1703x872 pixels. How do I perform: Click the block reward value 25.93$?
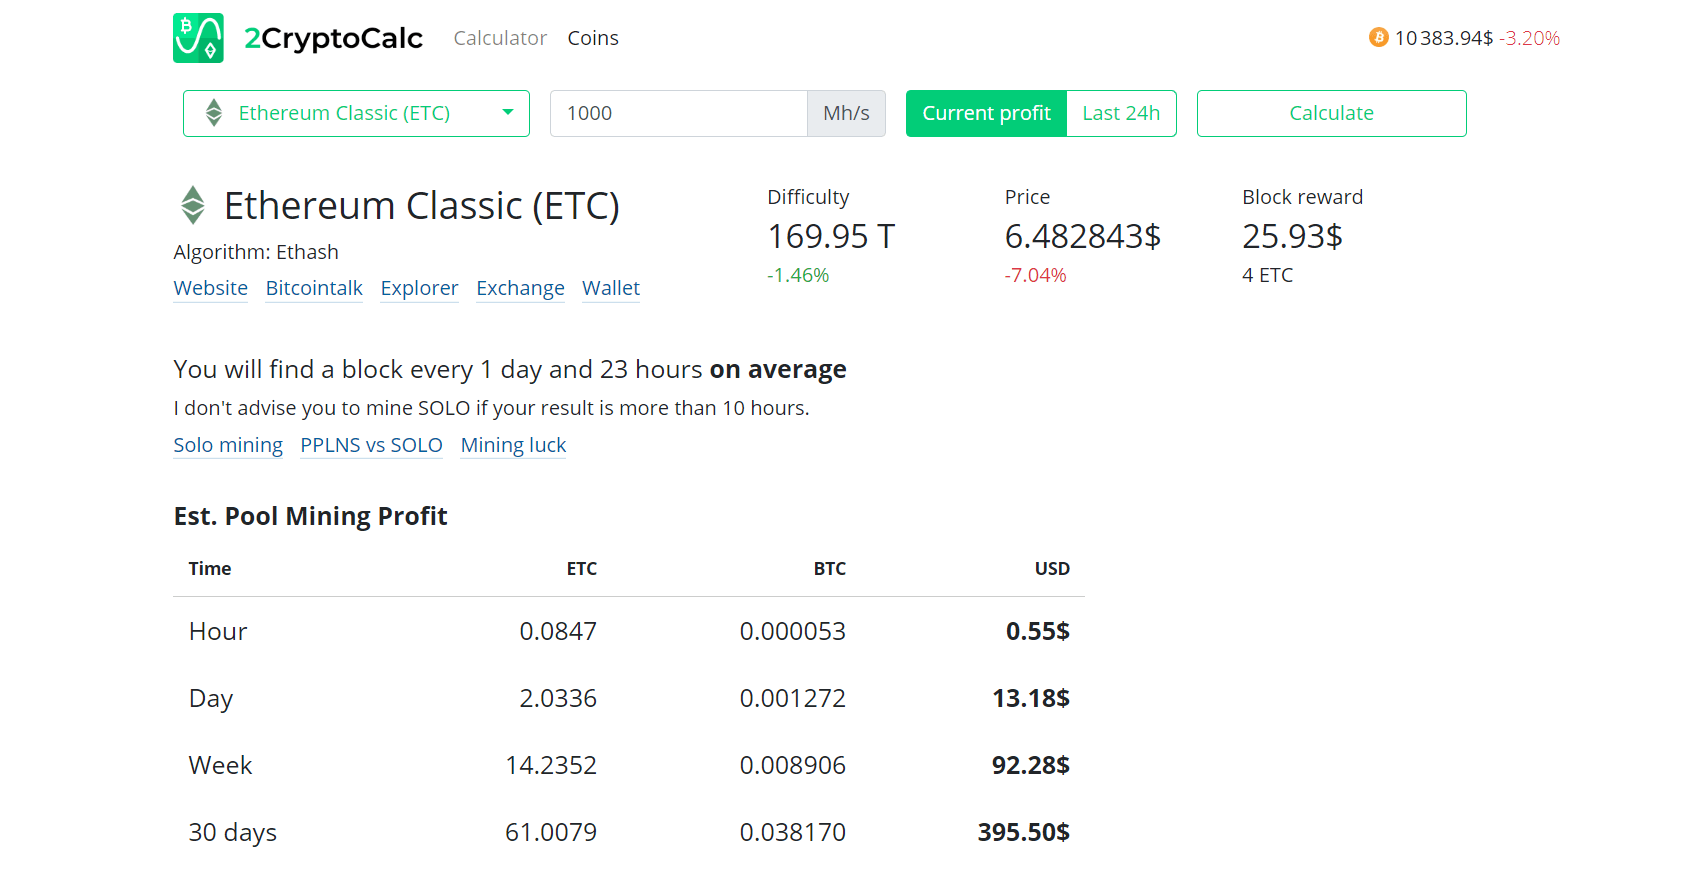point(1293,236)
